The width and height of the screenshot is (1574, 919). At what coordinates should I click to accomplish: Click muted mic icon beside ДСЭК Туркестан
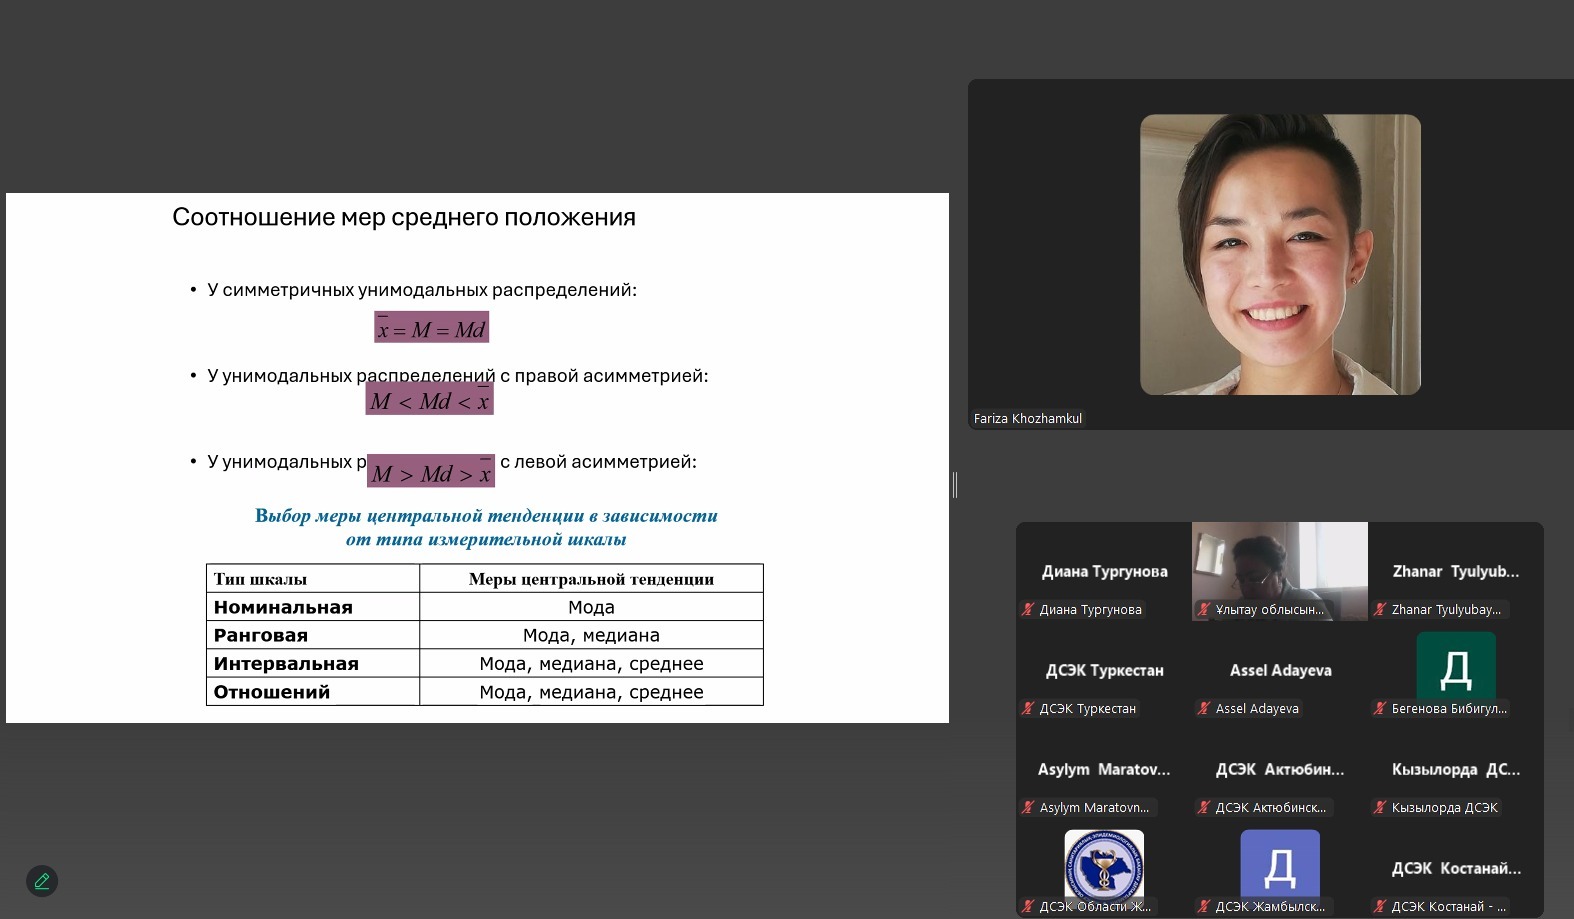[1027, 708]
